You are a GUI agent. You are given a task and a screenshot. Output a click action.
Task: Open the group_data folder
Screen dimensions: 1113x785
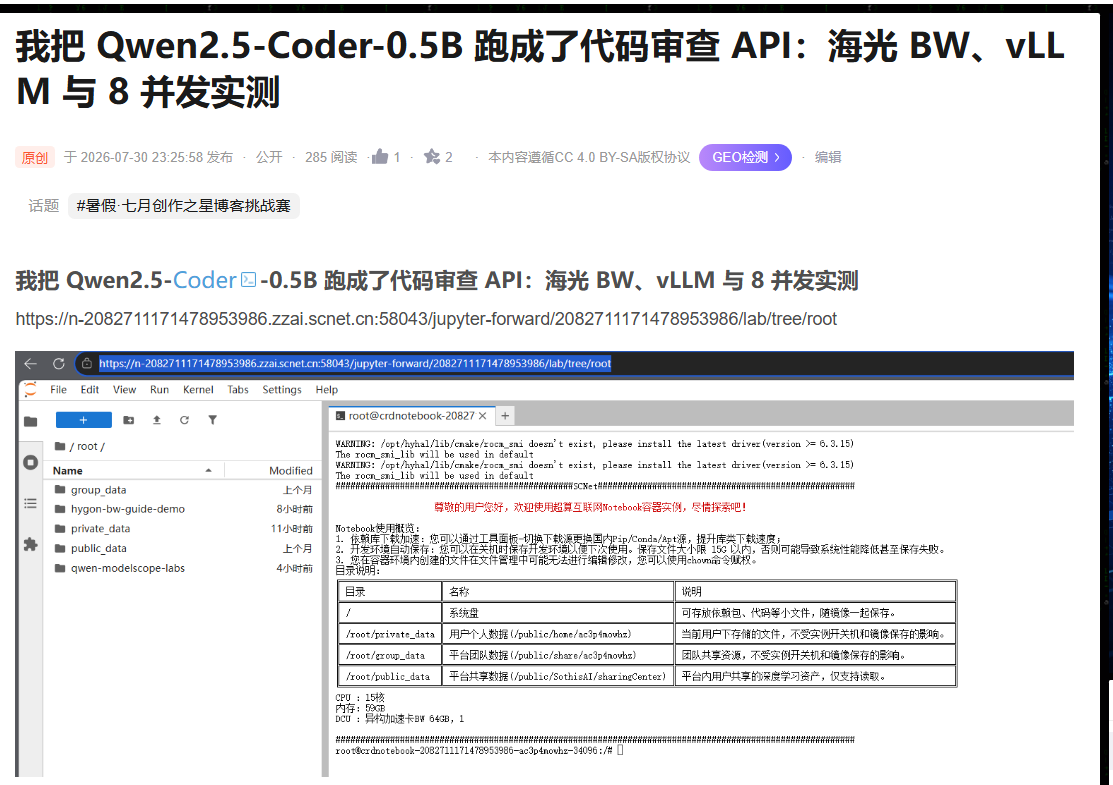tap(183, 490)
